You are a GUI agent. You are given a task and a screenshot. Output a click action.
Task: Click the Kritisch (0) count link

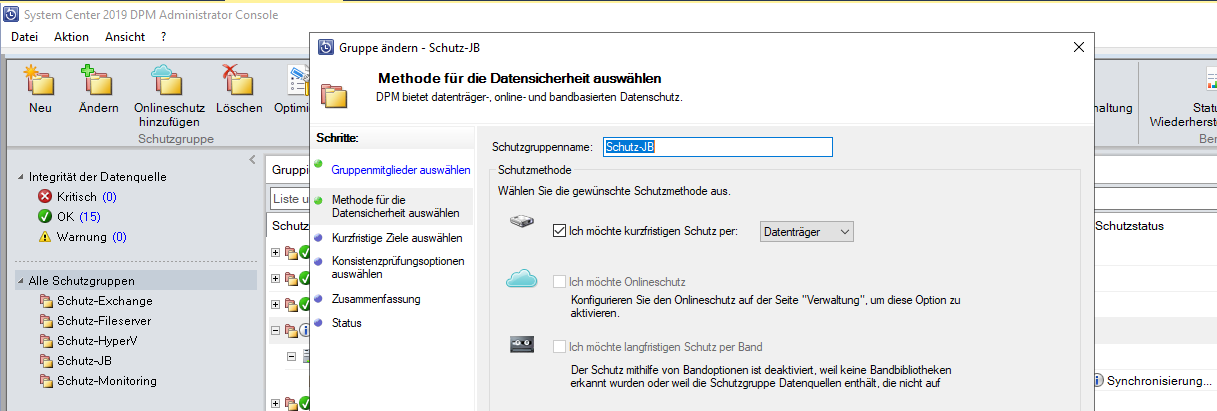(109, 197)
